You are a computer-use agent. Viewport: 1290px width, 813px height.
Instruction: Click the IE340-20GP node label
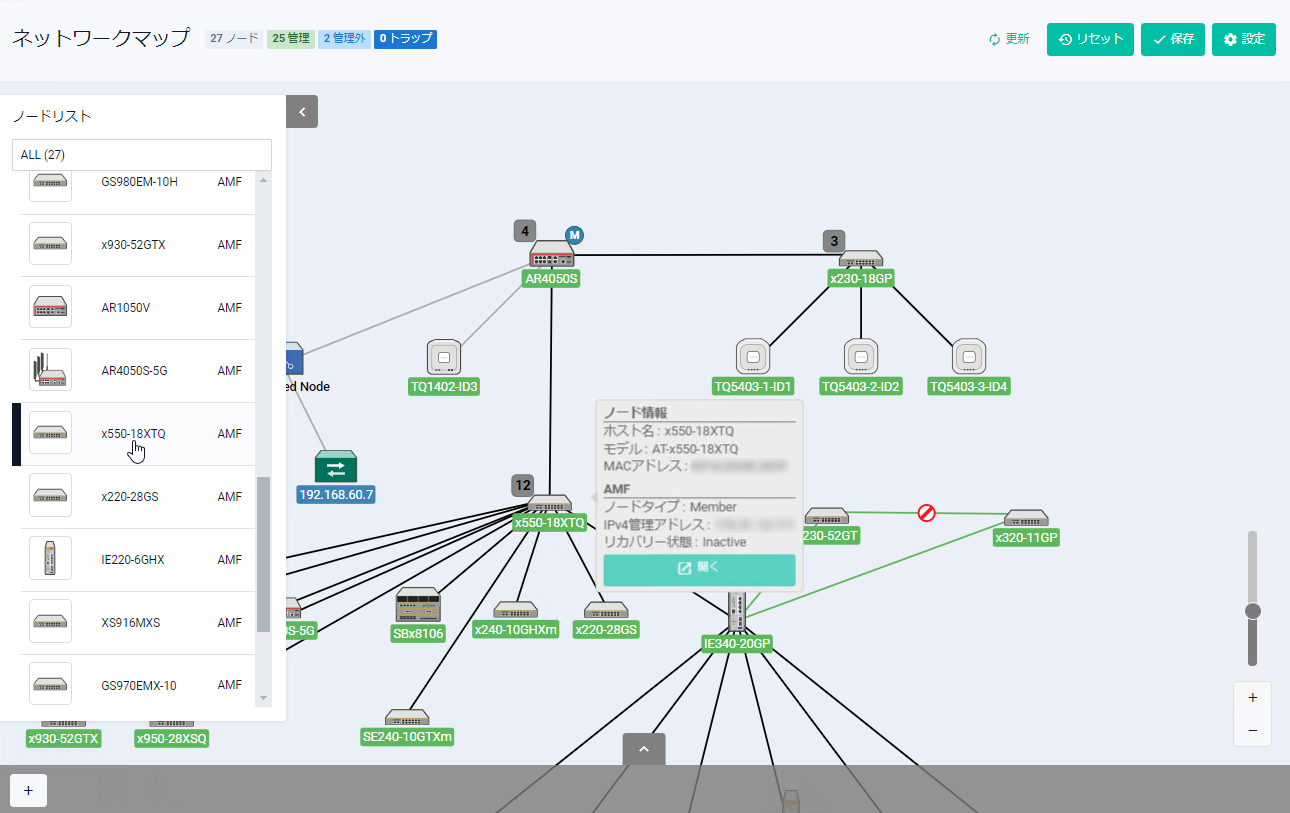click(737, 644)
